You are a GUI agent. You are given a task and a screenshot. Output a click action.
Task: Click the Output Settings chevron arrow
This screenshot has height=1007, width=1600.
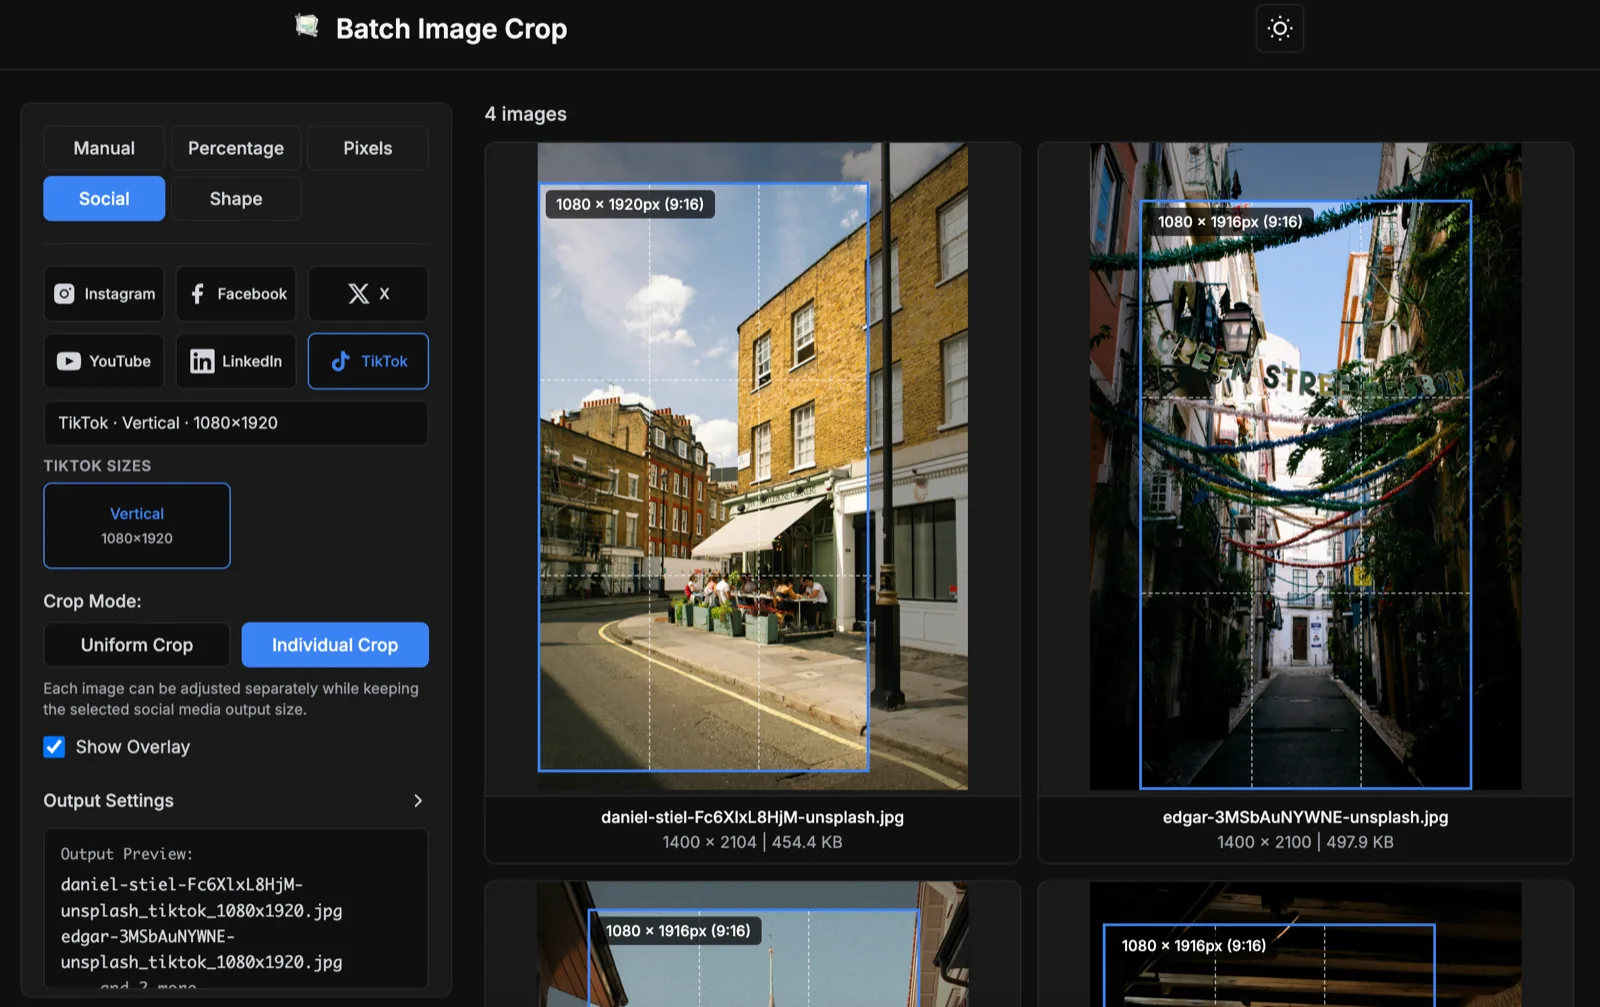[x=418, y=801]
